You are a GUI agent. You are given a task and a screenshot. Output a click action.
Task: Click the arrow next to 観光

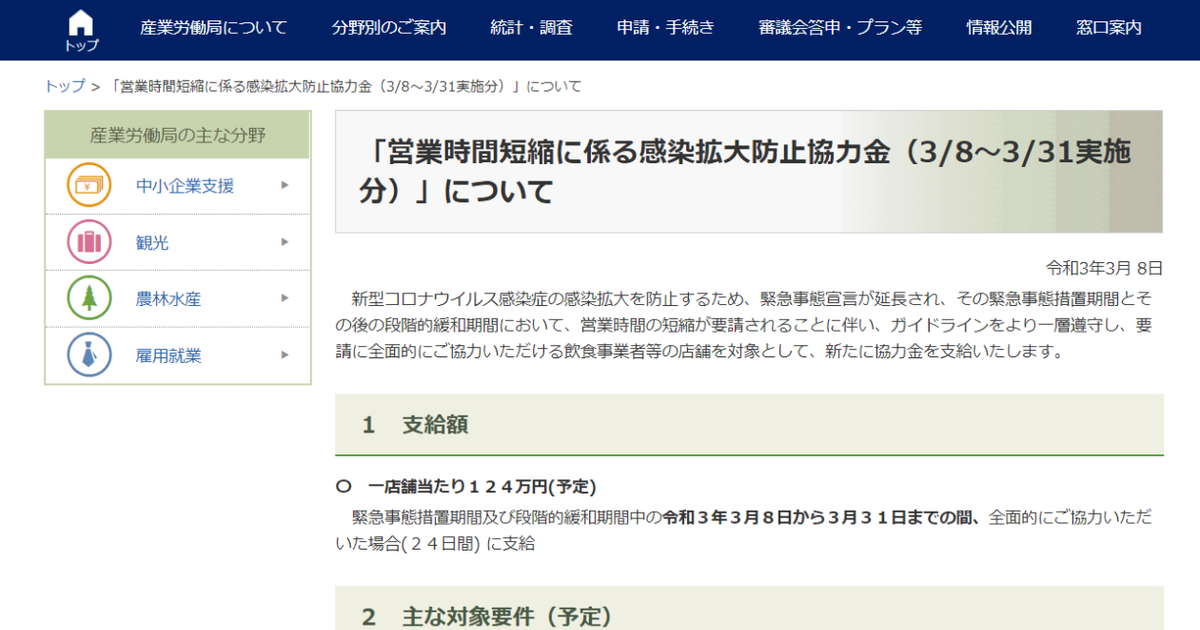coord(285,242)
